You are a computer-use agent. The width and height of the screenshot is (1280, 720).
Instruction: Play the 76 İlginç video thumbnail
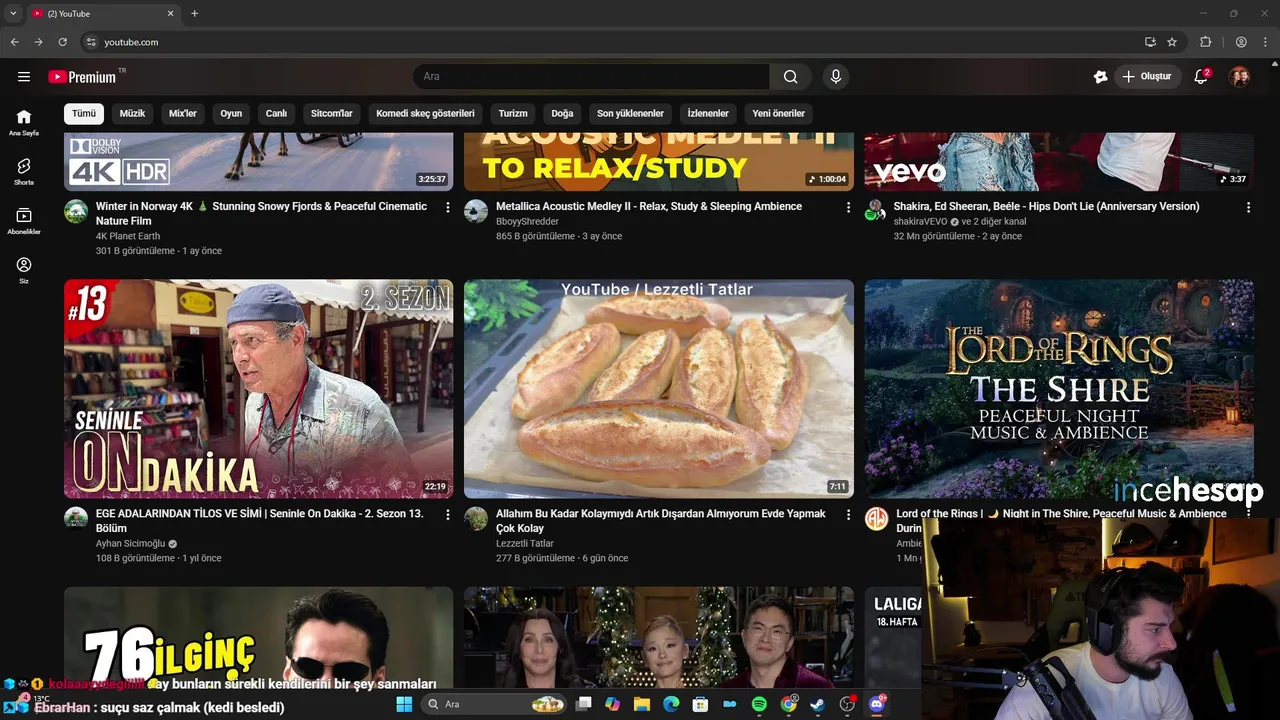[258, 637]
